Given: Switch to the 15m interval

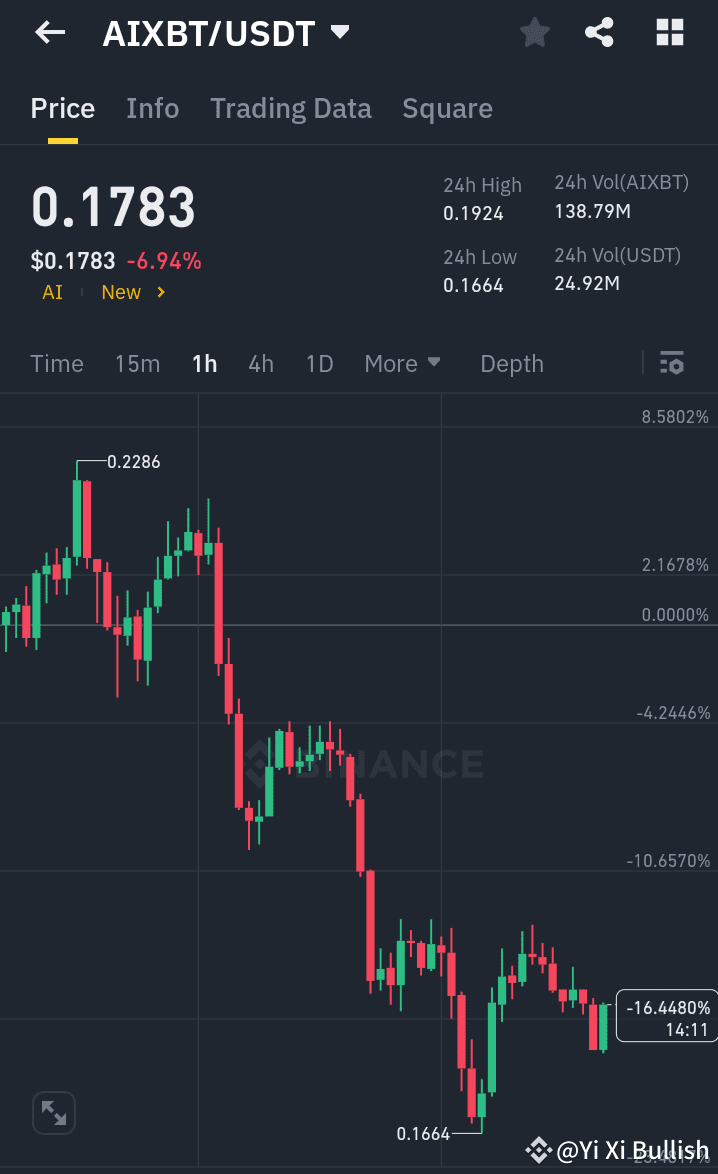Looking at the screenshot, I should [x=137, y=363].
